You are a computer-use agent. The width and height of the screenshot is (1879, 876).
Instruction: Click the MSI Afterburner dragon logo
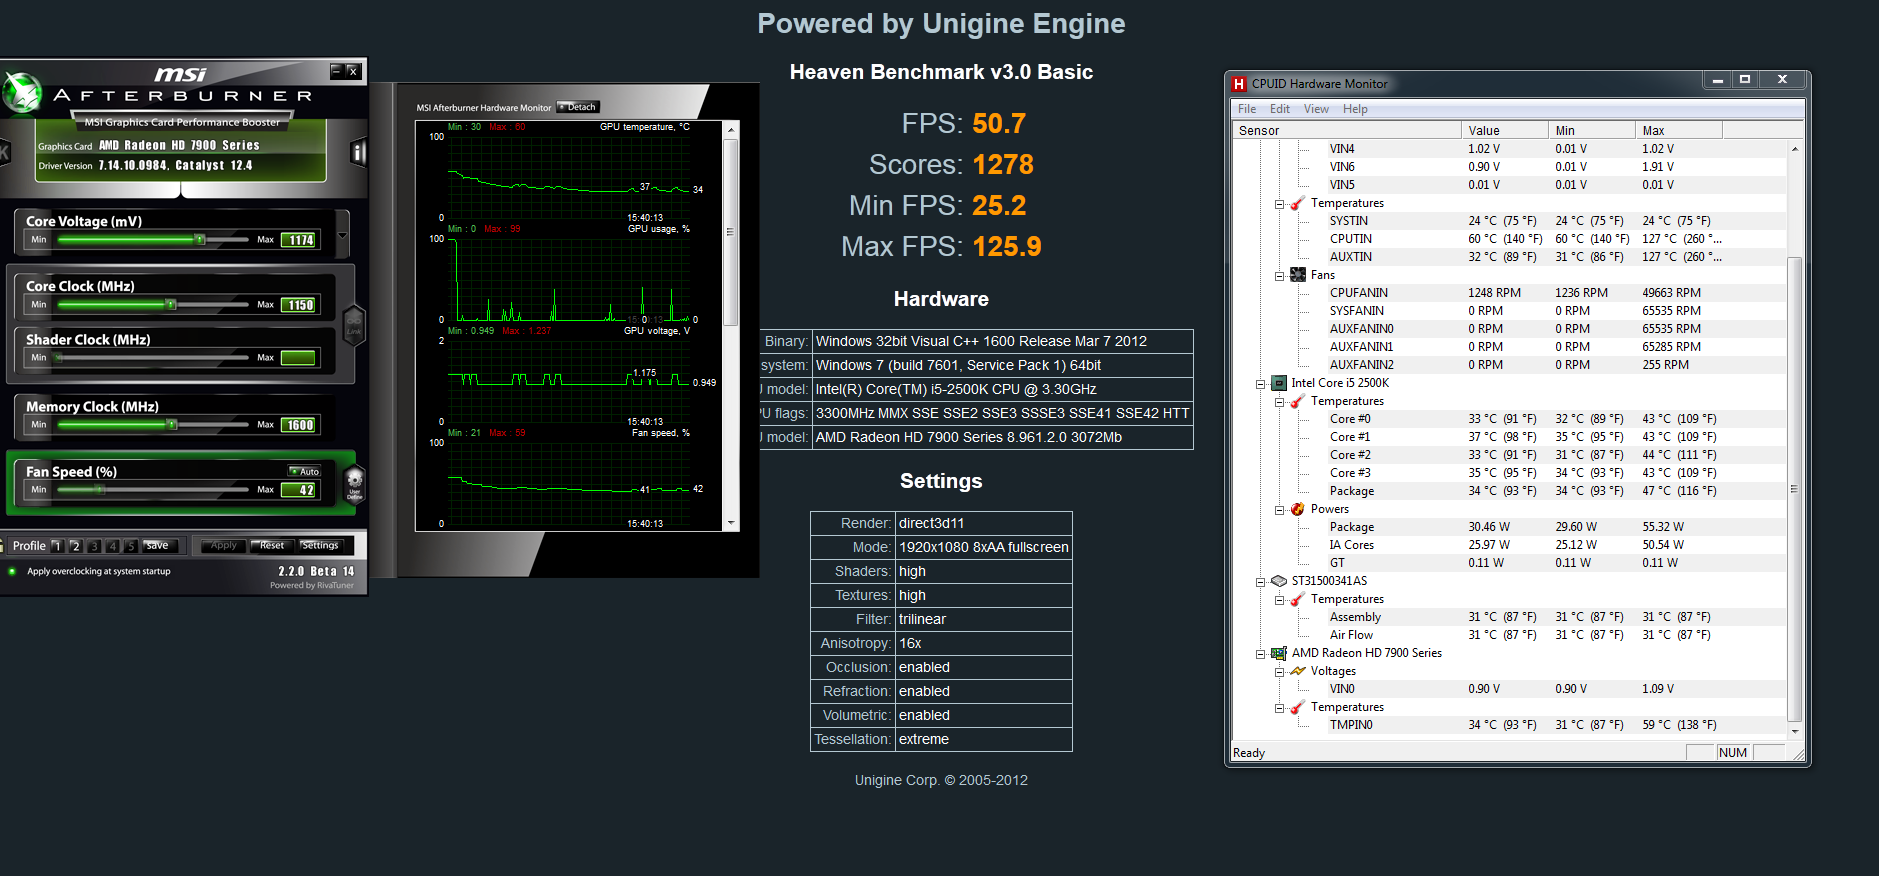tap(22, 93)
